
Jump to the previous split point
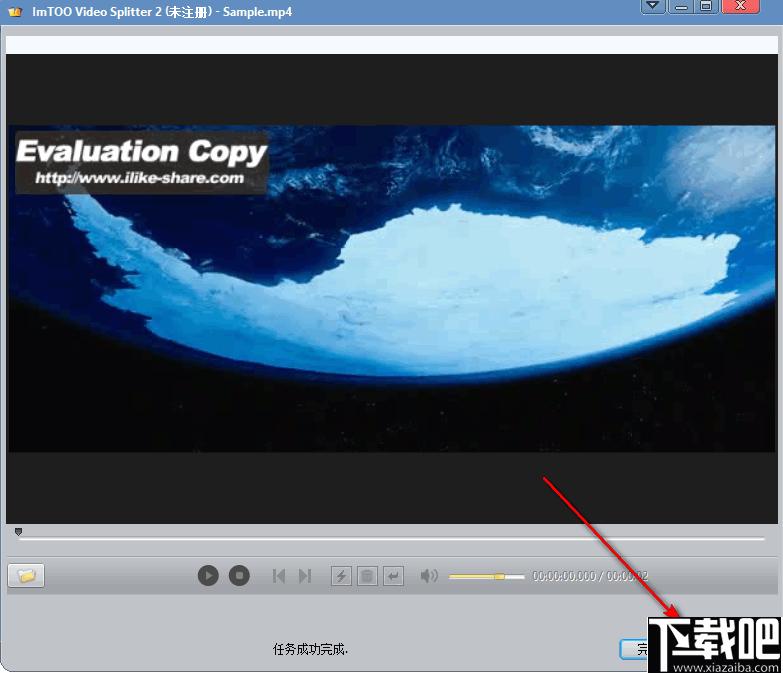click(279, 576)
